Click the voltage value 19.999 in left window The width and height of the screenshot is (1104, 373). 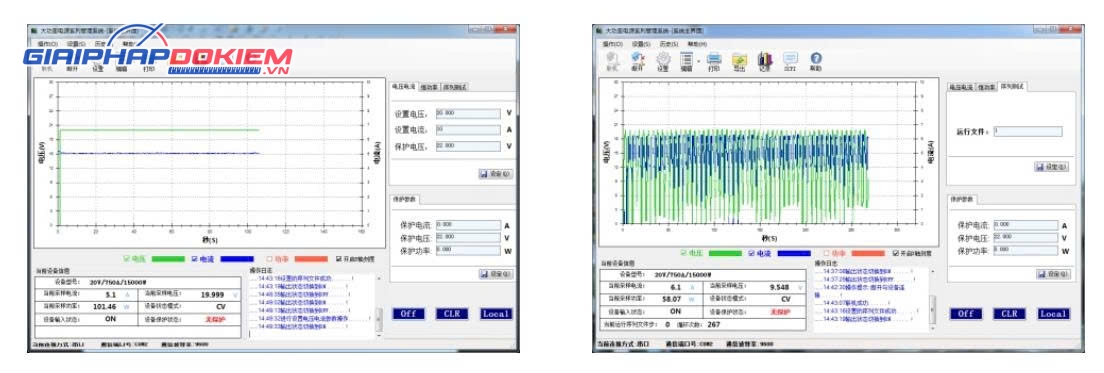[x=213, y=295]
